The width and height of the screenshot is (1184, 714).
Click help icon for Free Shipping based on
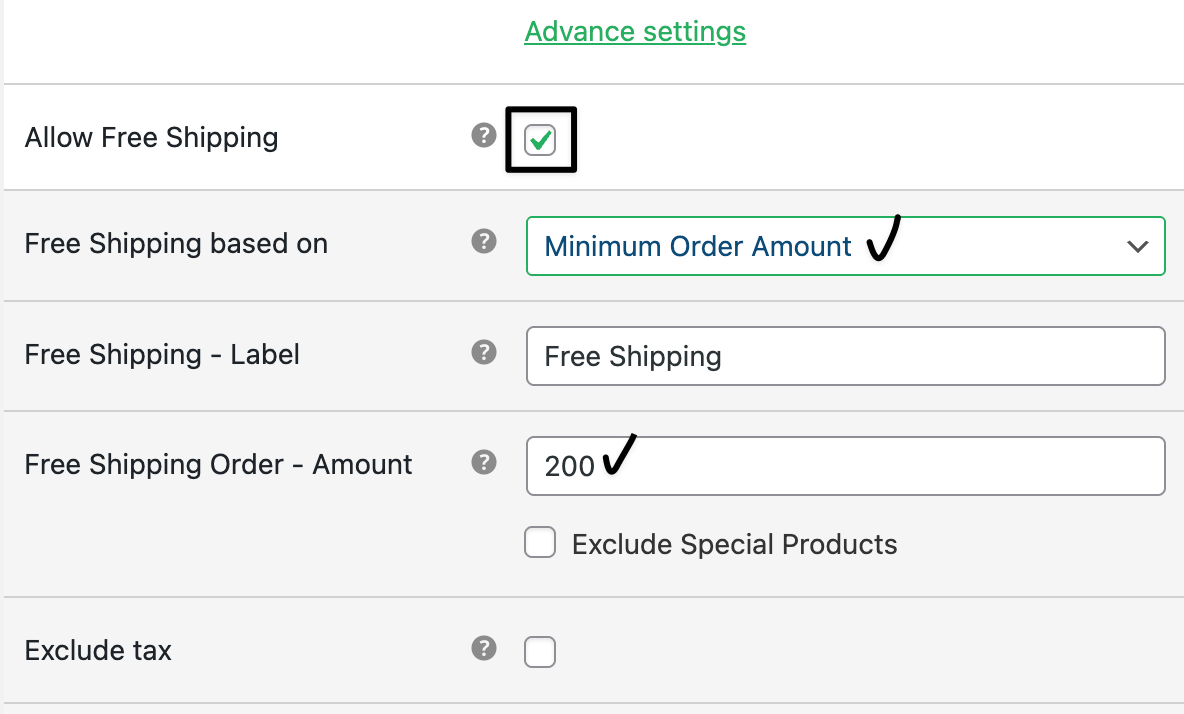pyautogui.click(x=484, y=241)
